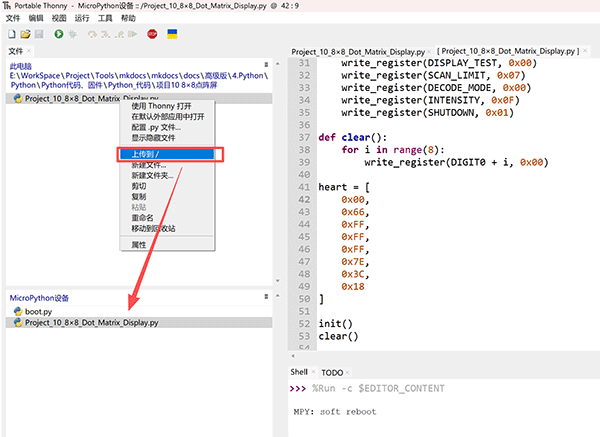600x437 pixels.
Task: Click the Resume execution toolbar icon
Action: [133, 34]
